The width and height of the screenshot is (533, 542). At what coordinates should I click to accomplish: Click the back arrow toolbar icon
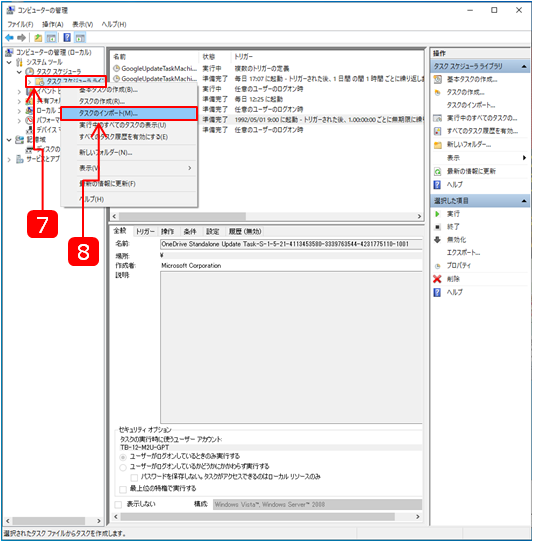(x=9, y=38)
